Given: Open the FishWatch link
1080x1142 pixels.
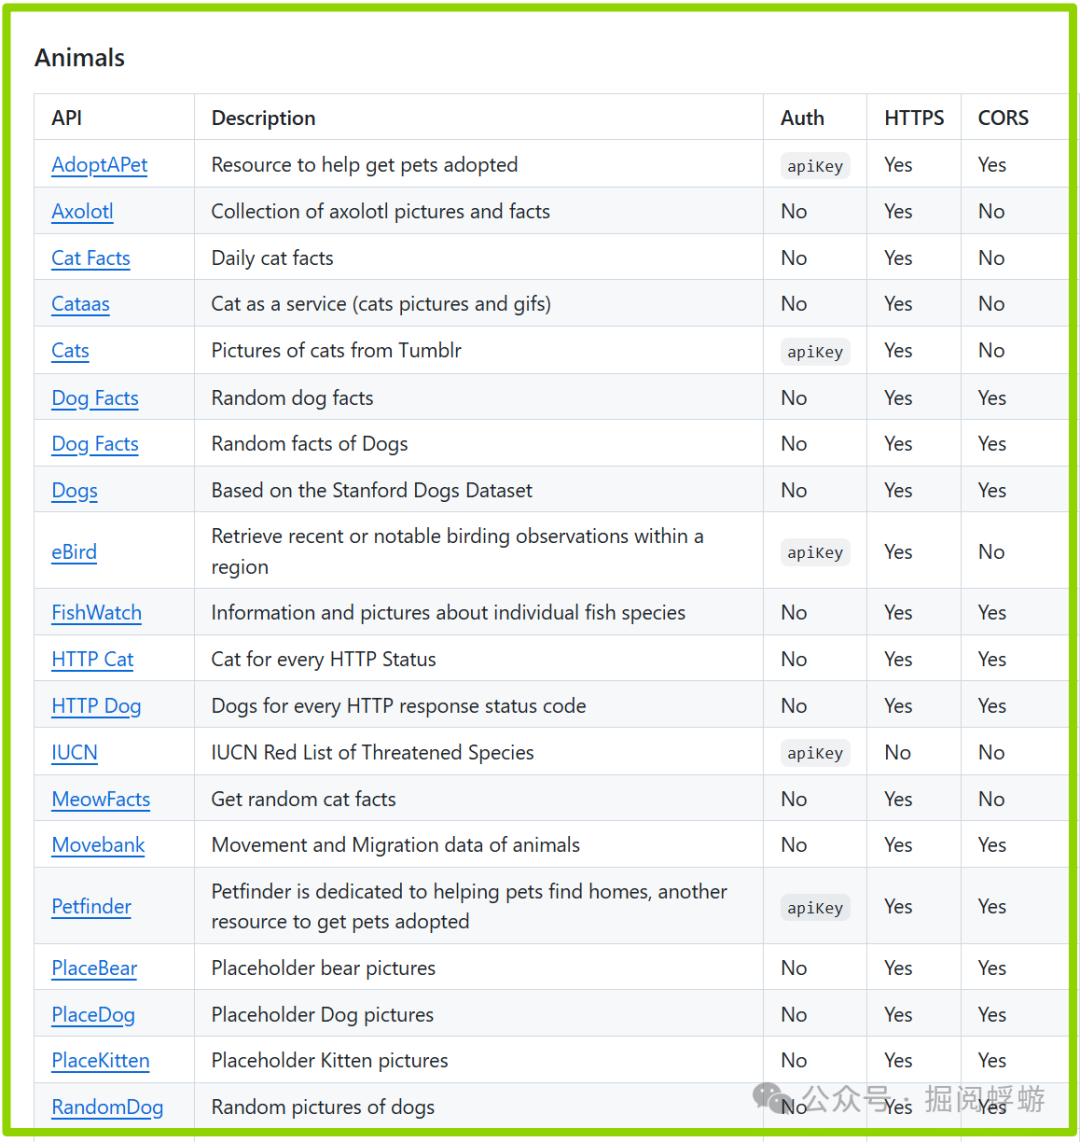Looking at the screenshot, I should coord(96,613).
